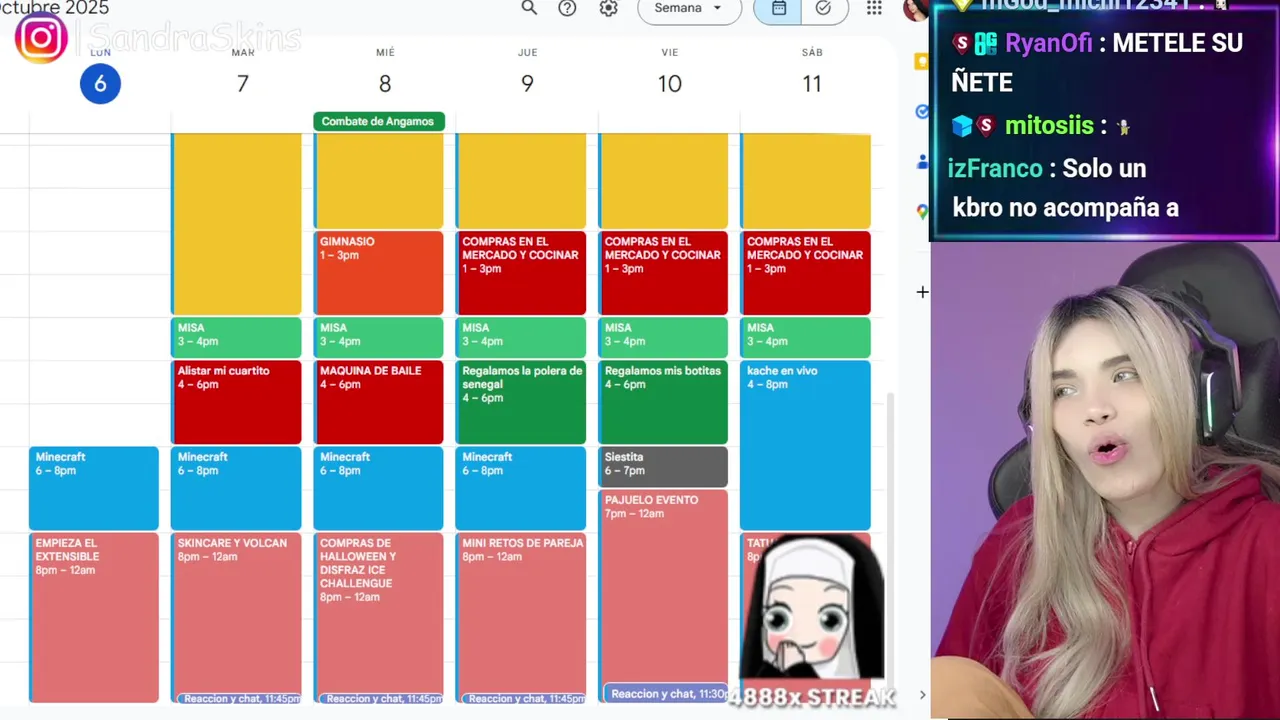Screen dimensions: 1280x720
Task: Select Saturday 11 day header
Action: click(812, 84)
